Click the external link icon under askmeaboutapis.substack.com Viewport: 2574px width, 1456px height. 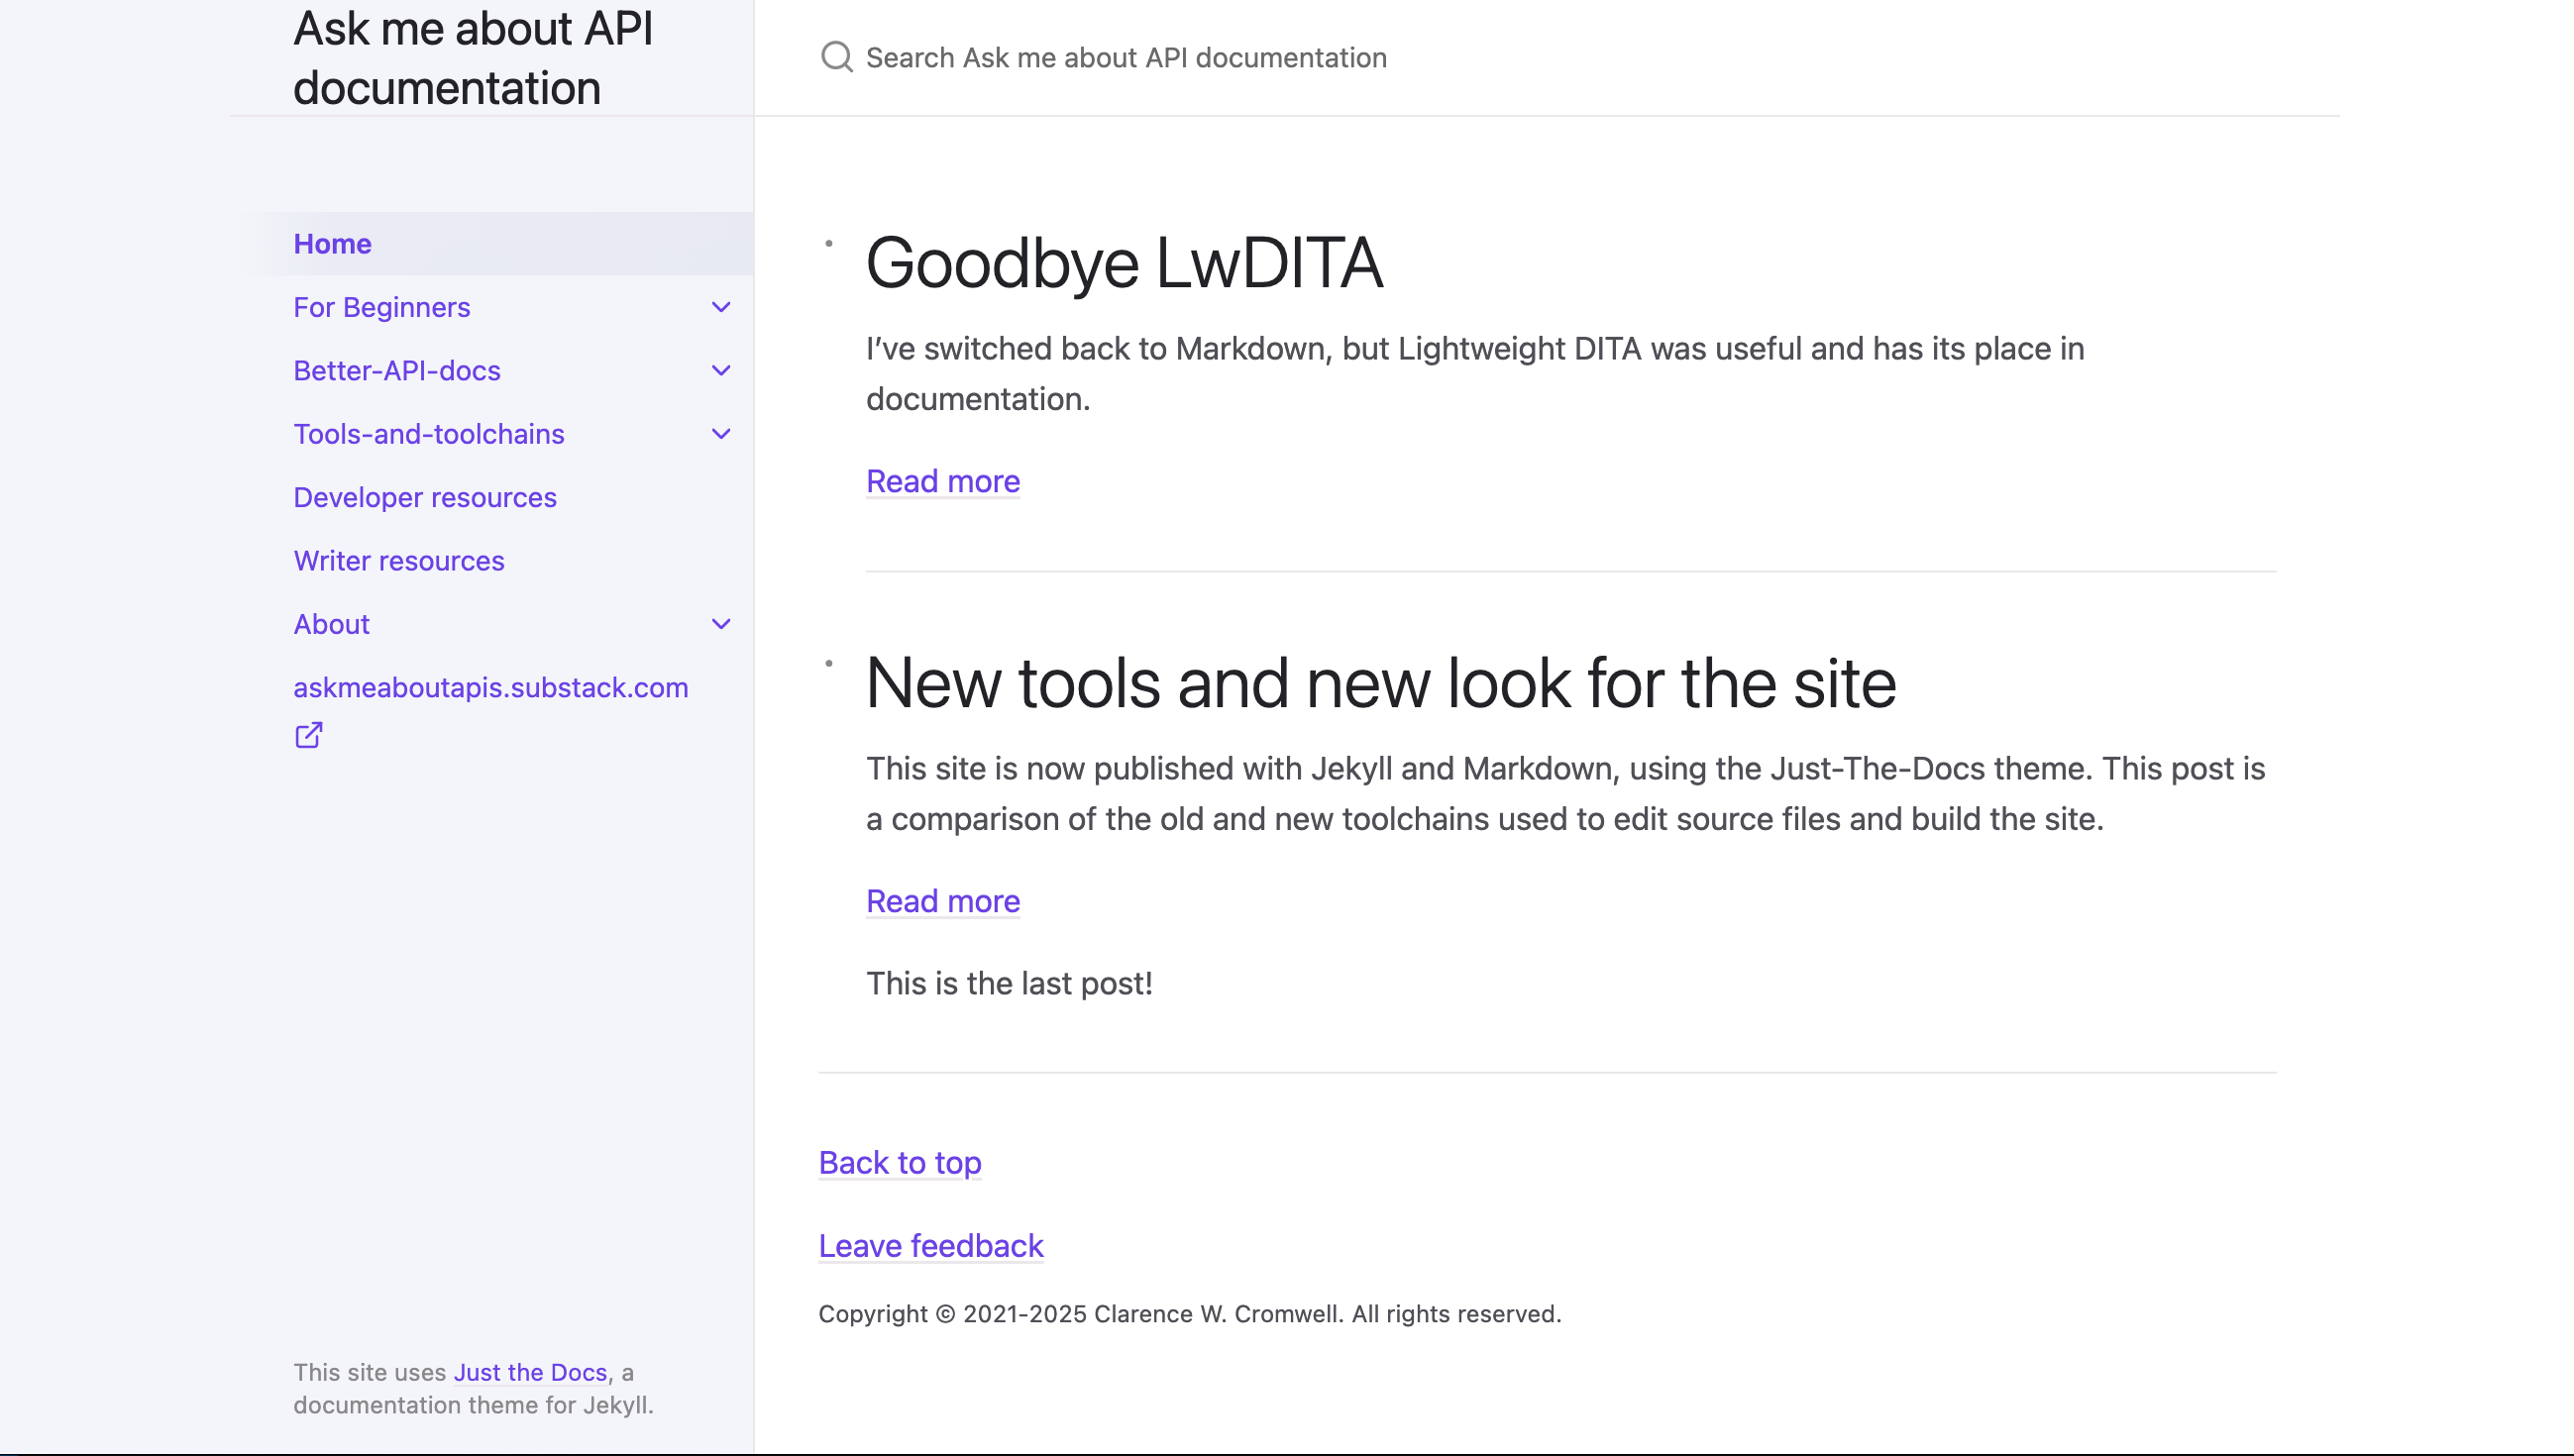click(x=308, y=735)
